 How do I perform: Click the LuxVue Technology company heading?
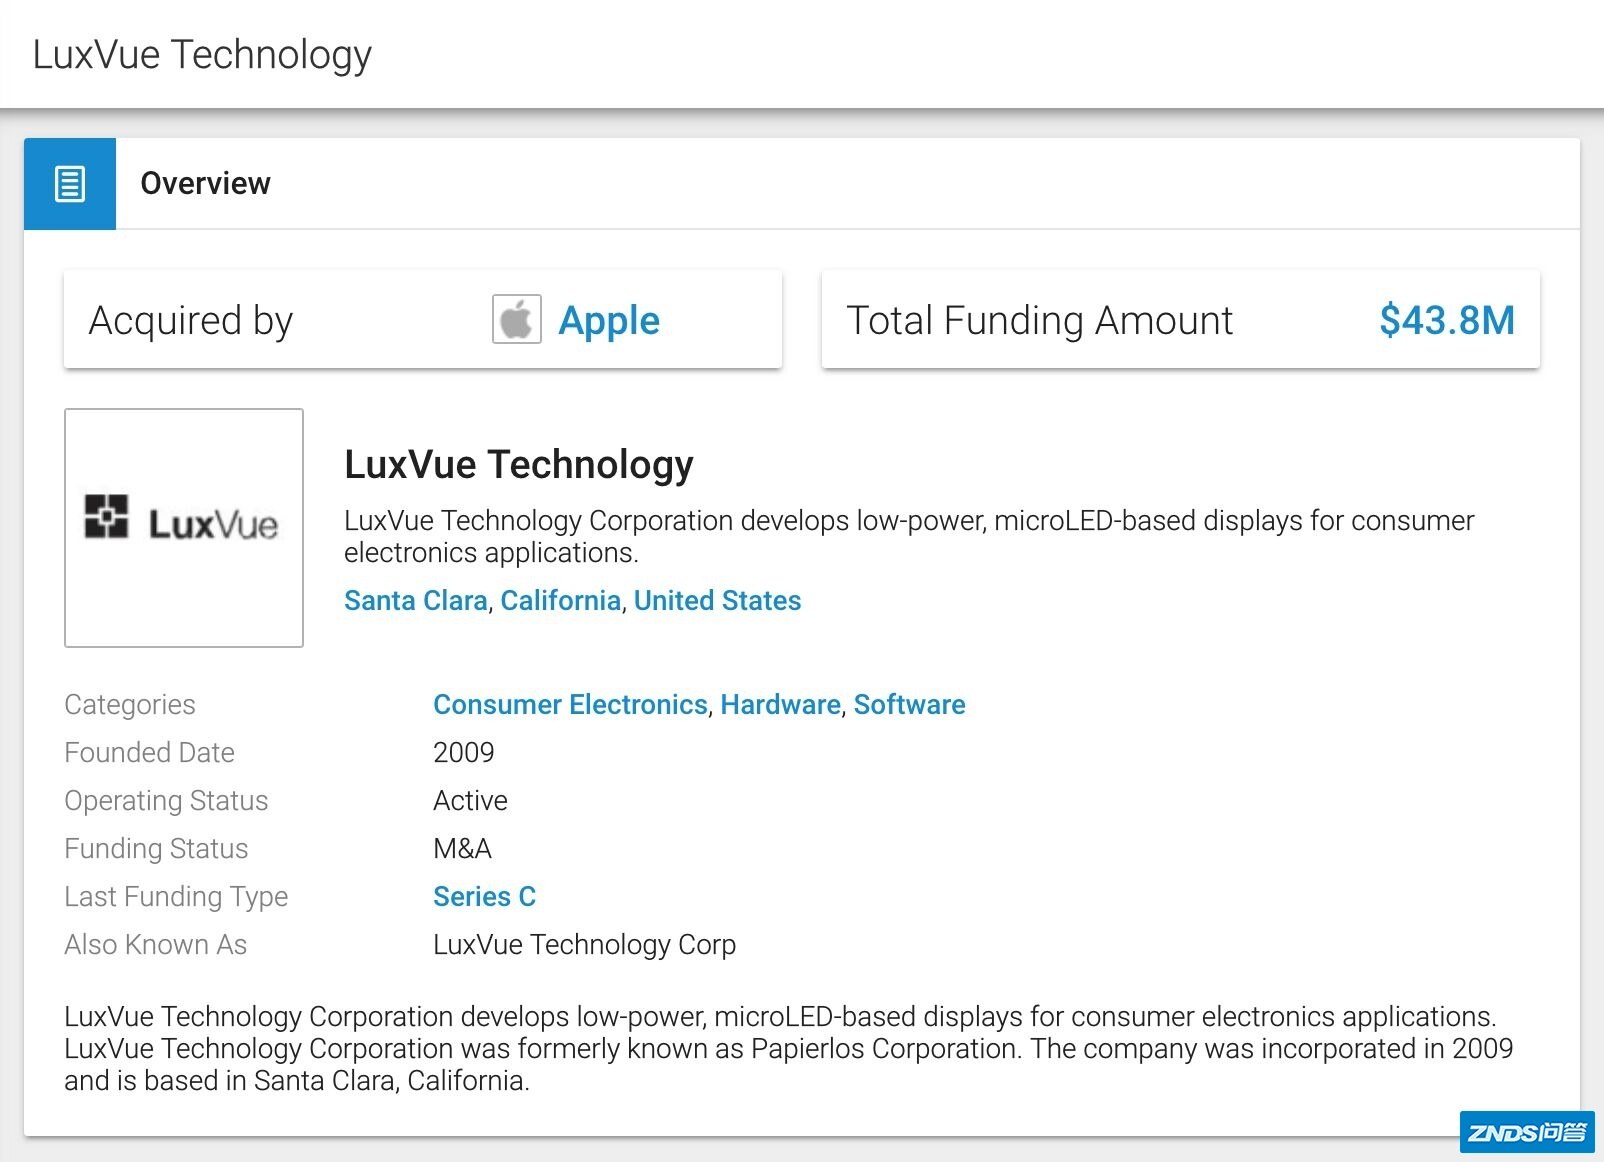click(518, 465)
